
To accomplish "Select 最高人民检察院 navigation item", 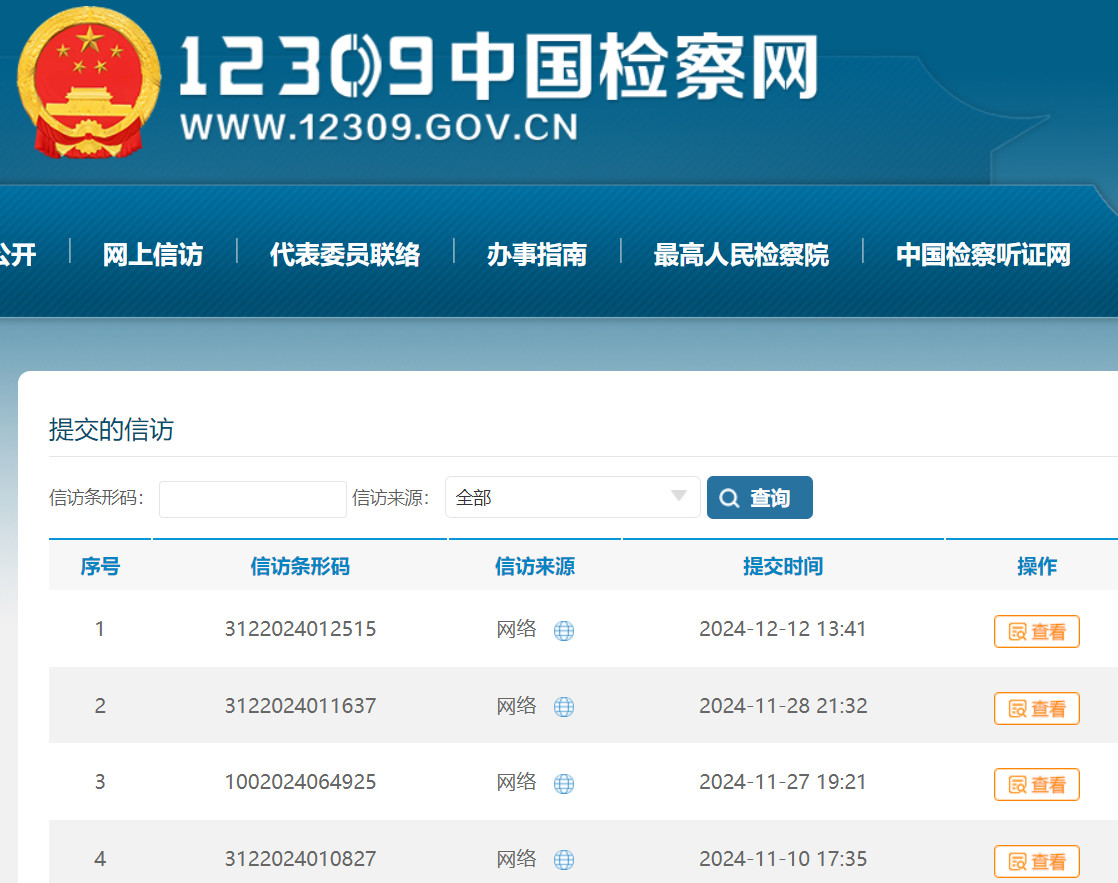I will pos(741,255).
